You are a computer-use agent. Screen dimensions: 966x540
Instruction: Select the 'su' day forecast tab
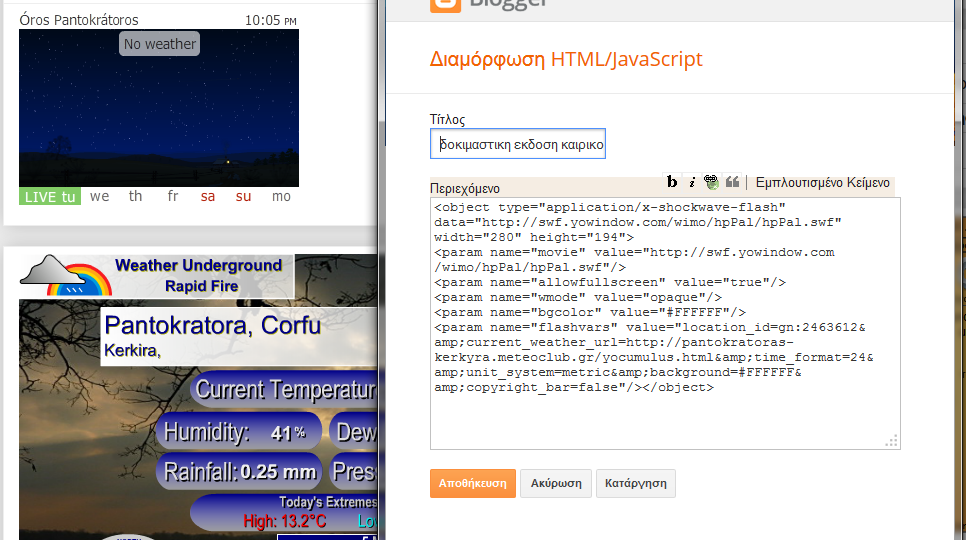(x=244, y=197)
